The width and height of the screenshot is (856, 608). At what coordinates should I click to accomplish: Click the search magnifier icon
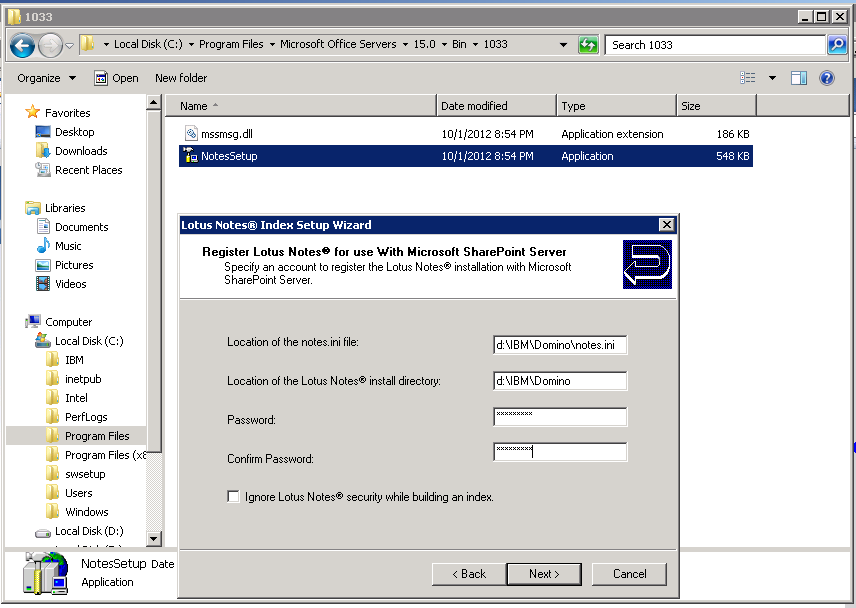pos(837,45)
